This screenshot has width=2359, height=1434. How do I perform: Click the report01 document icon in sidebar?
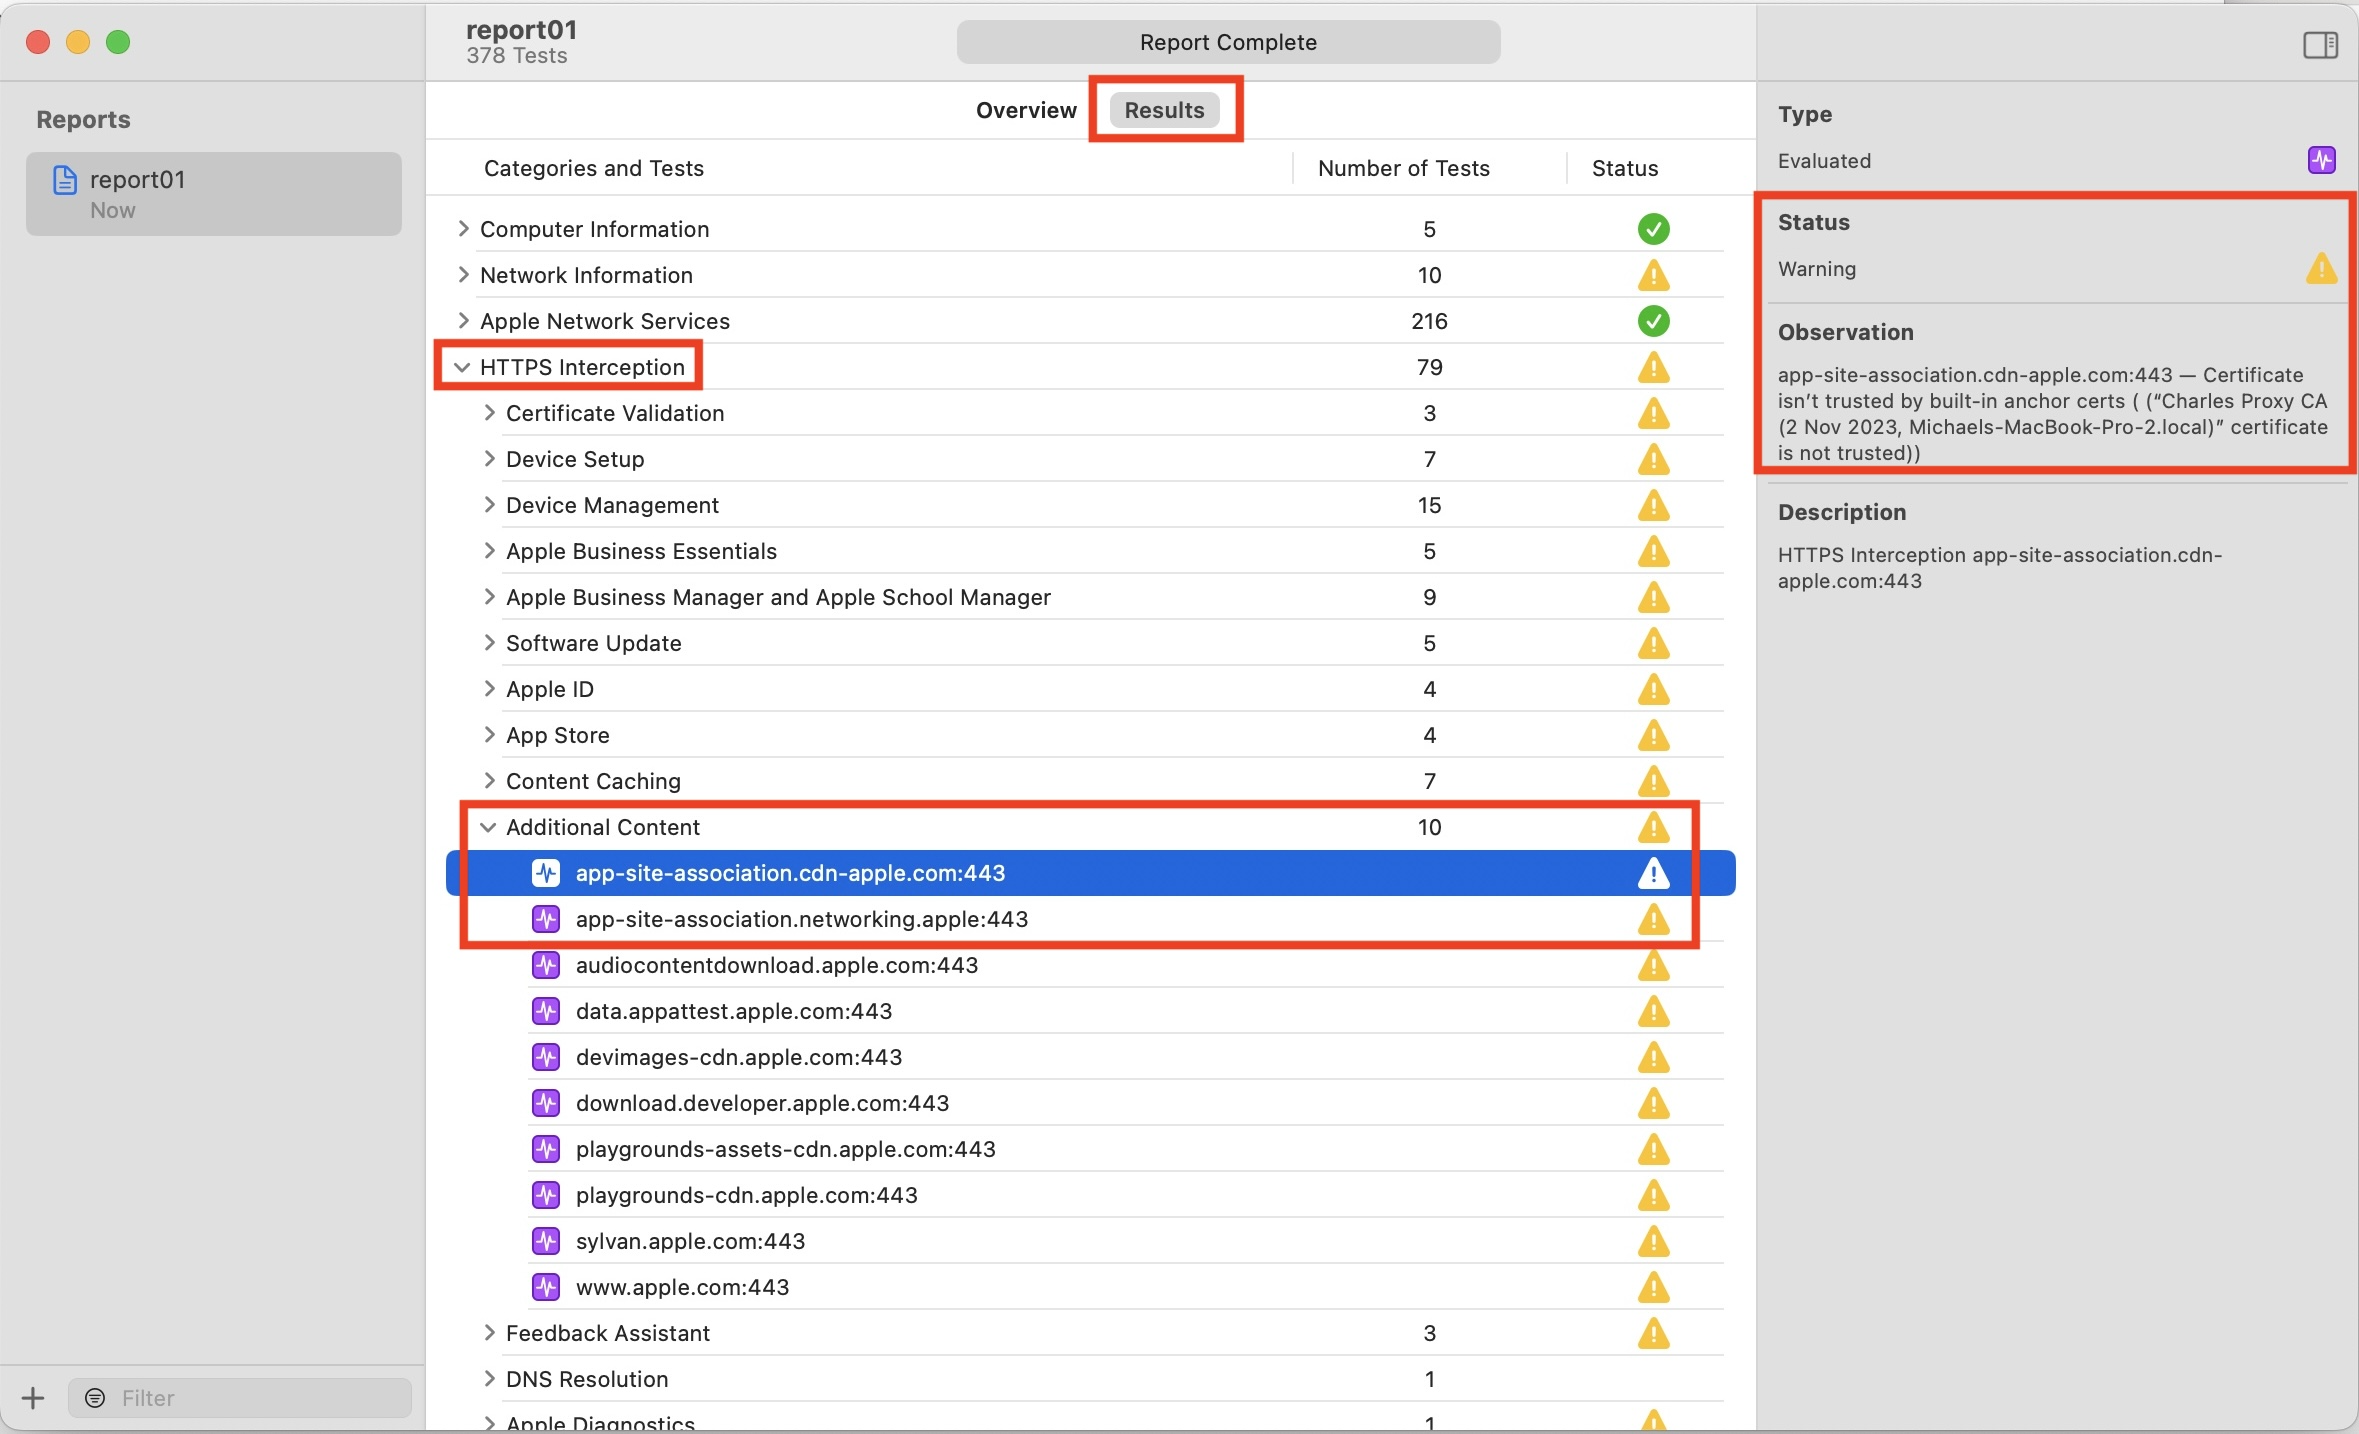point(65,180)
